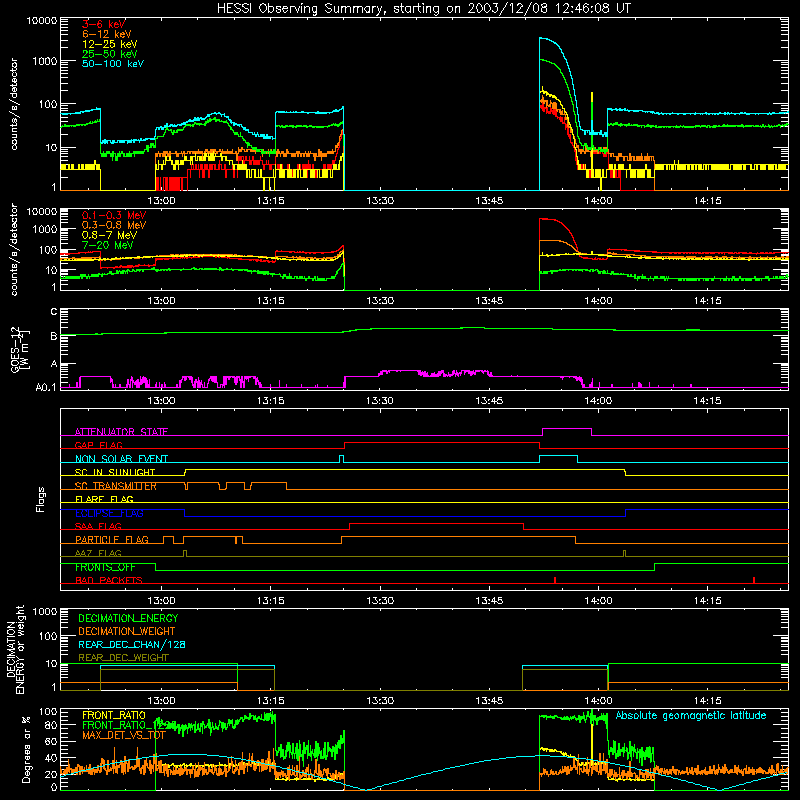Viewport: 800px width, 800px height.
Task: Click the "Degrees or %" axis label
Action: pyautogui.click(x=26, y=749)
